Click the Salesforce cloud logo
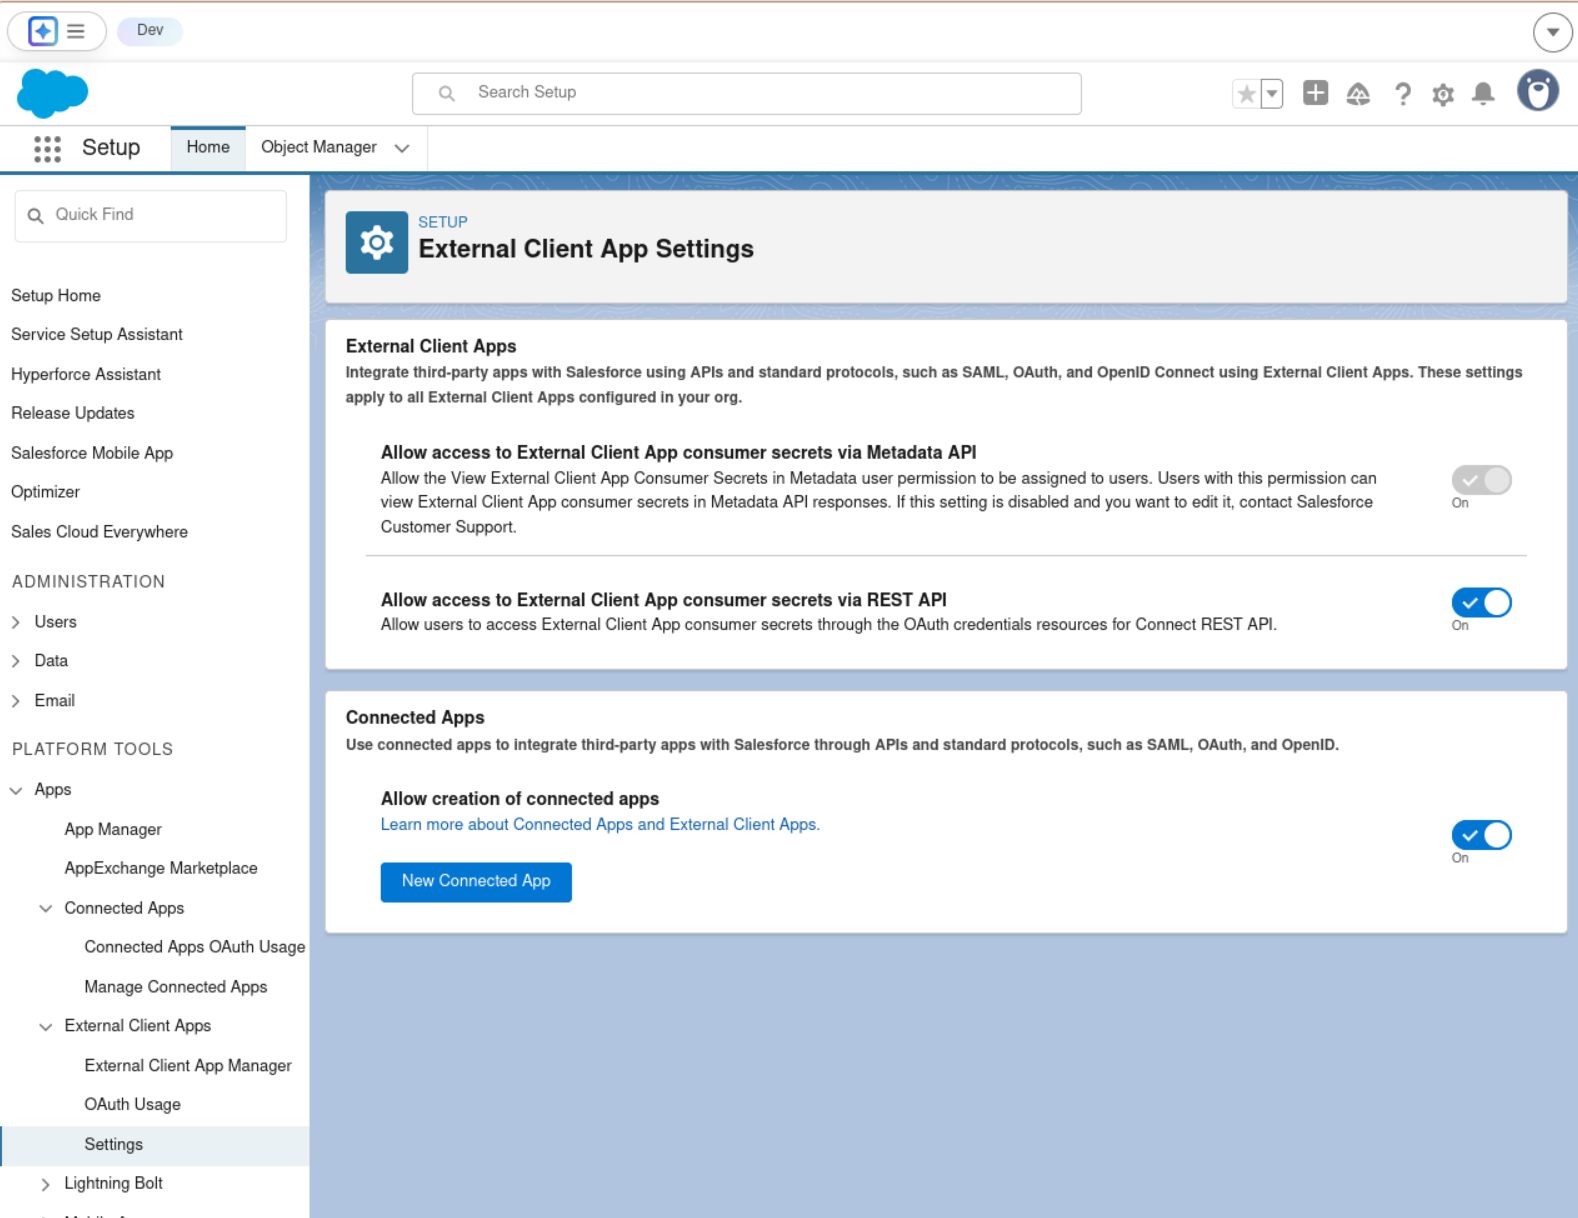Image resolution: width=1578 pixels, height=1218 pixels. 53,93
